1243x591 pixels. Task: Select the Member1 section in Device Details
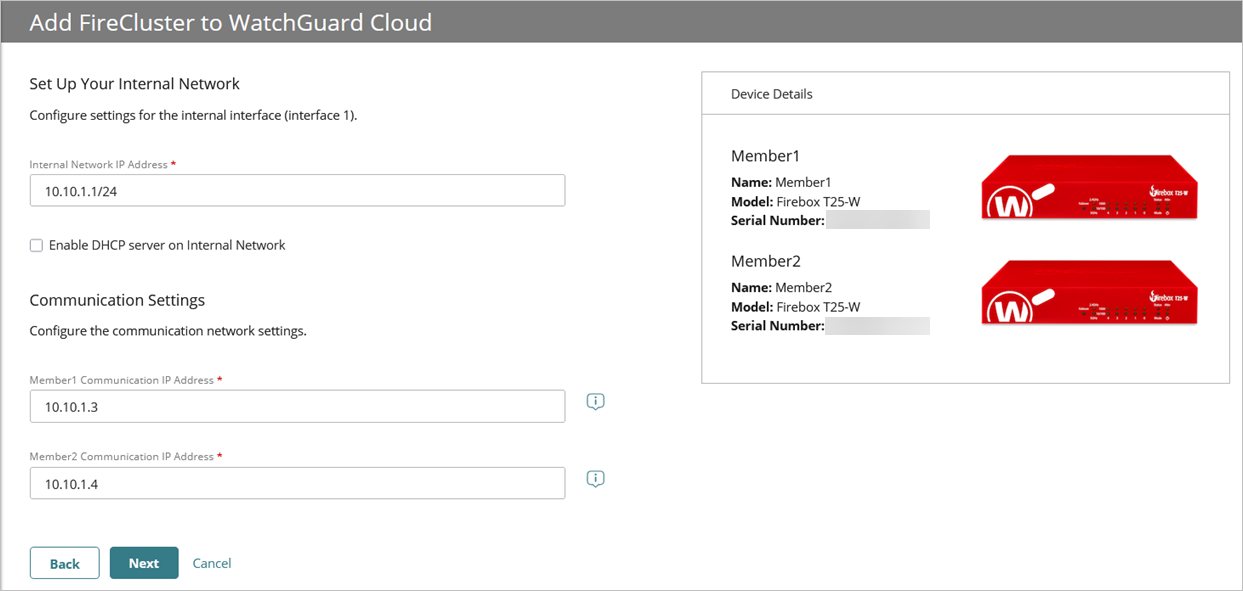click(765, 155)
